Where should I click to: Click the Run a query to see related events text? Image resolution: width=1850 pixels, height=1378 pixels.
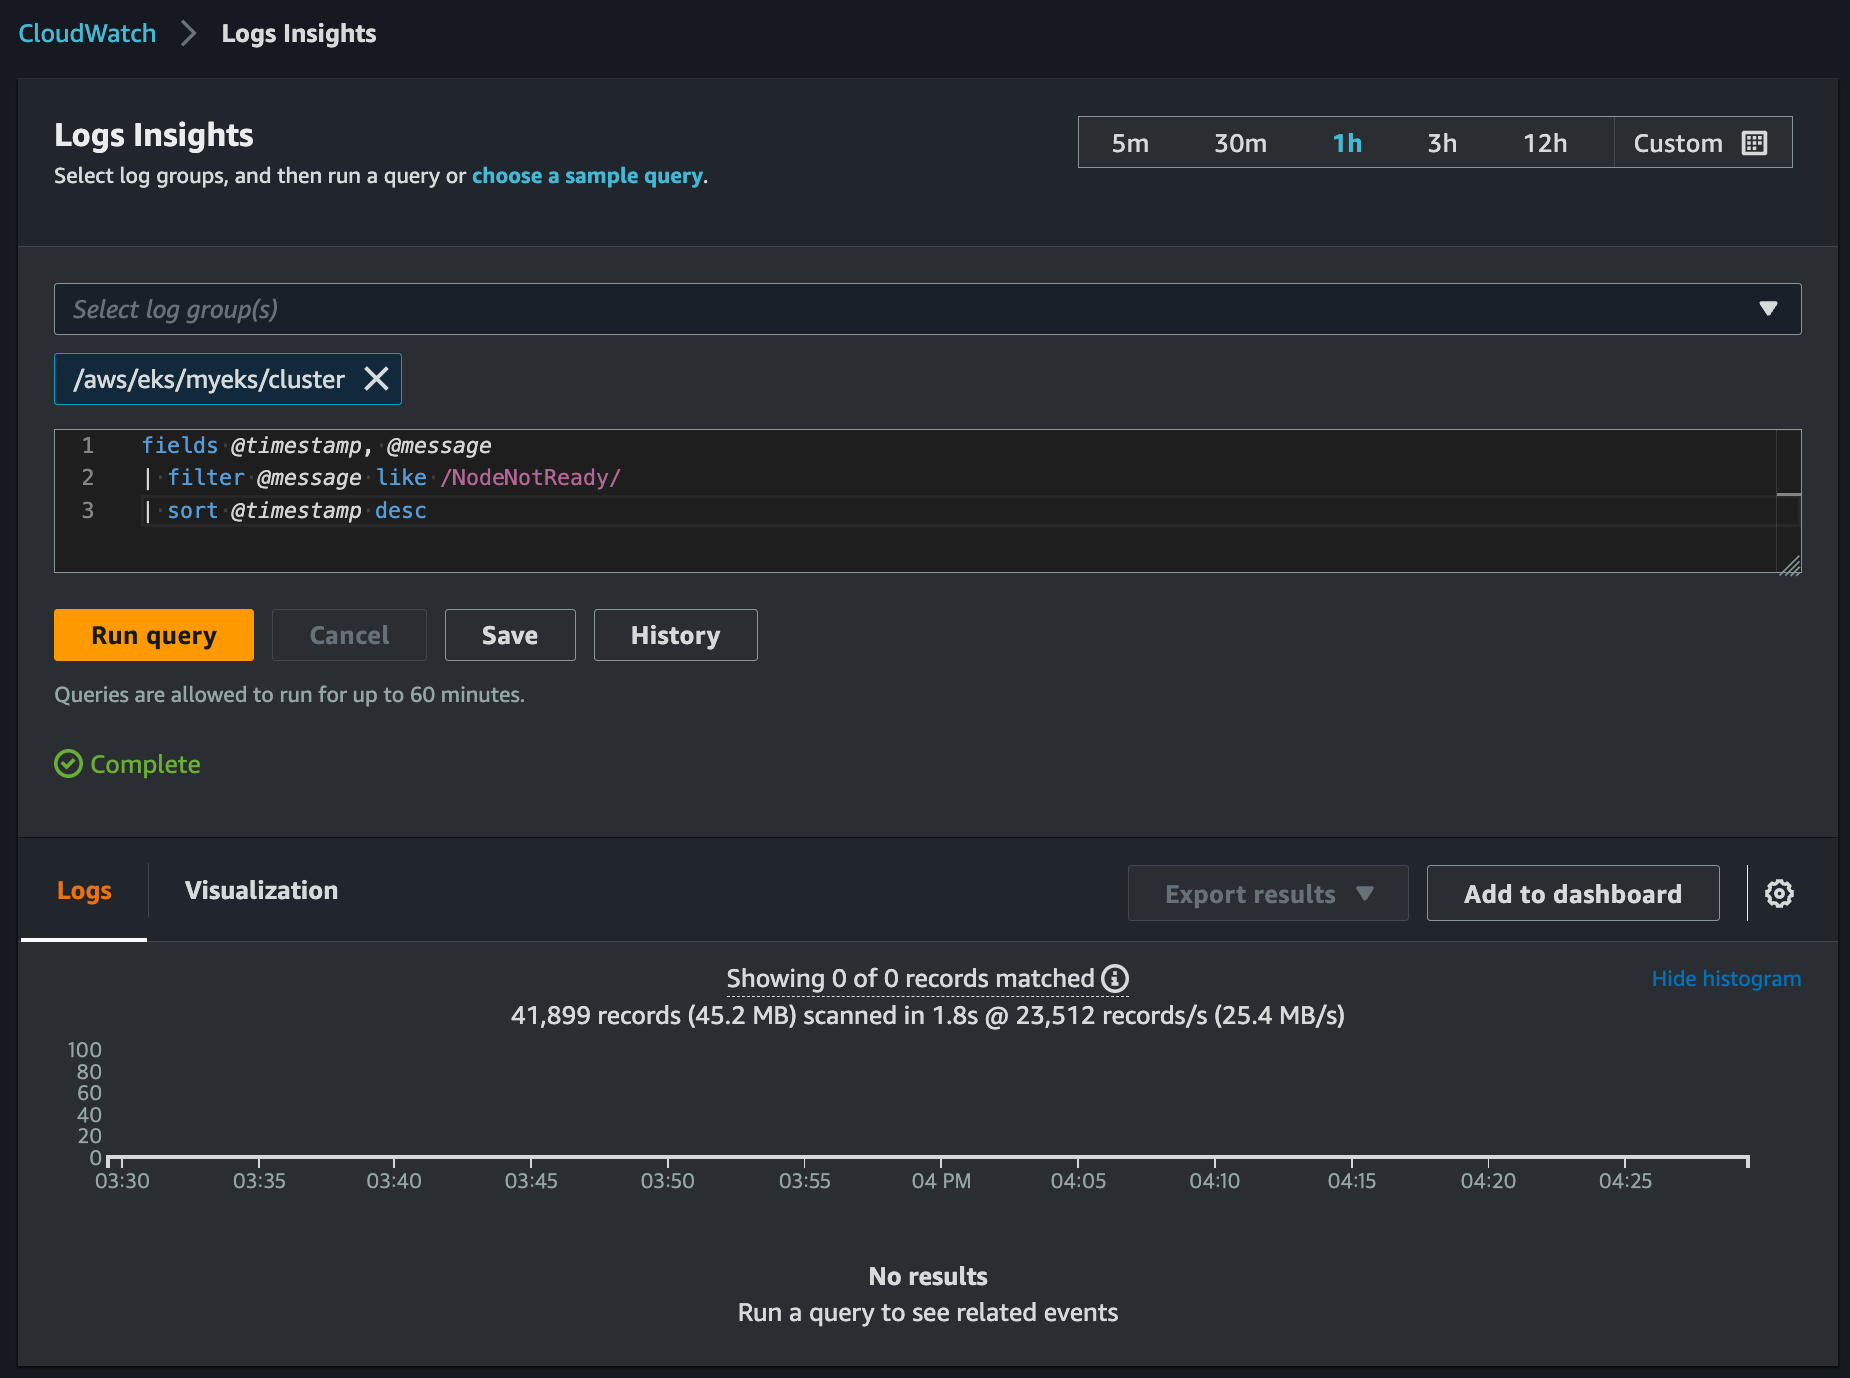click(927, 1312)
